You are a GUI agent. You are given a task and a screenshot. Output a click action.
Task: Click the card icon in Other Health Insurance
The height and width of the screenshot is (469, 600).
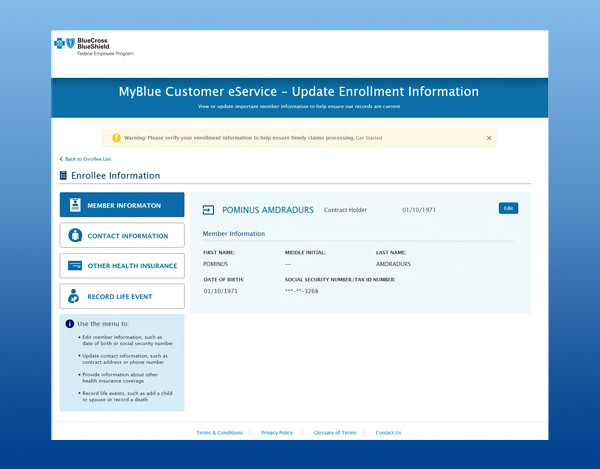(75, 265)
